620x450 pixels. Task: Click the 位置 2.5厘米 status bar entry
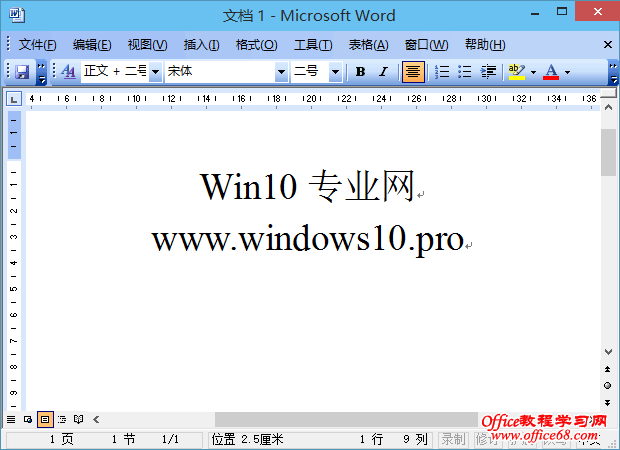pyautogui.click(x=248, y=439)
